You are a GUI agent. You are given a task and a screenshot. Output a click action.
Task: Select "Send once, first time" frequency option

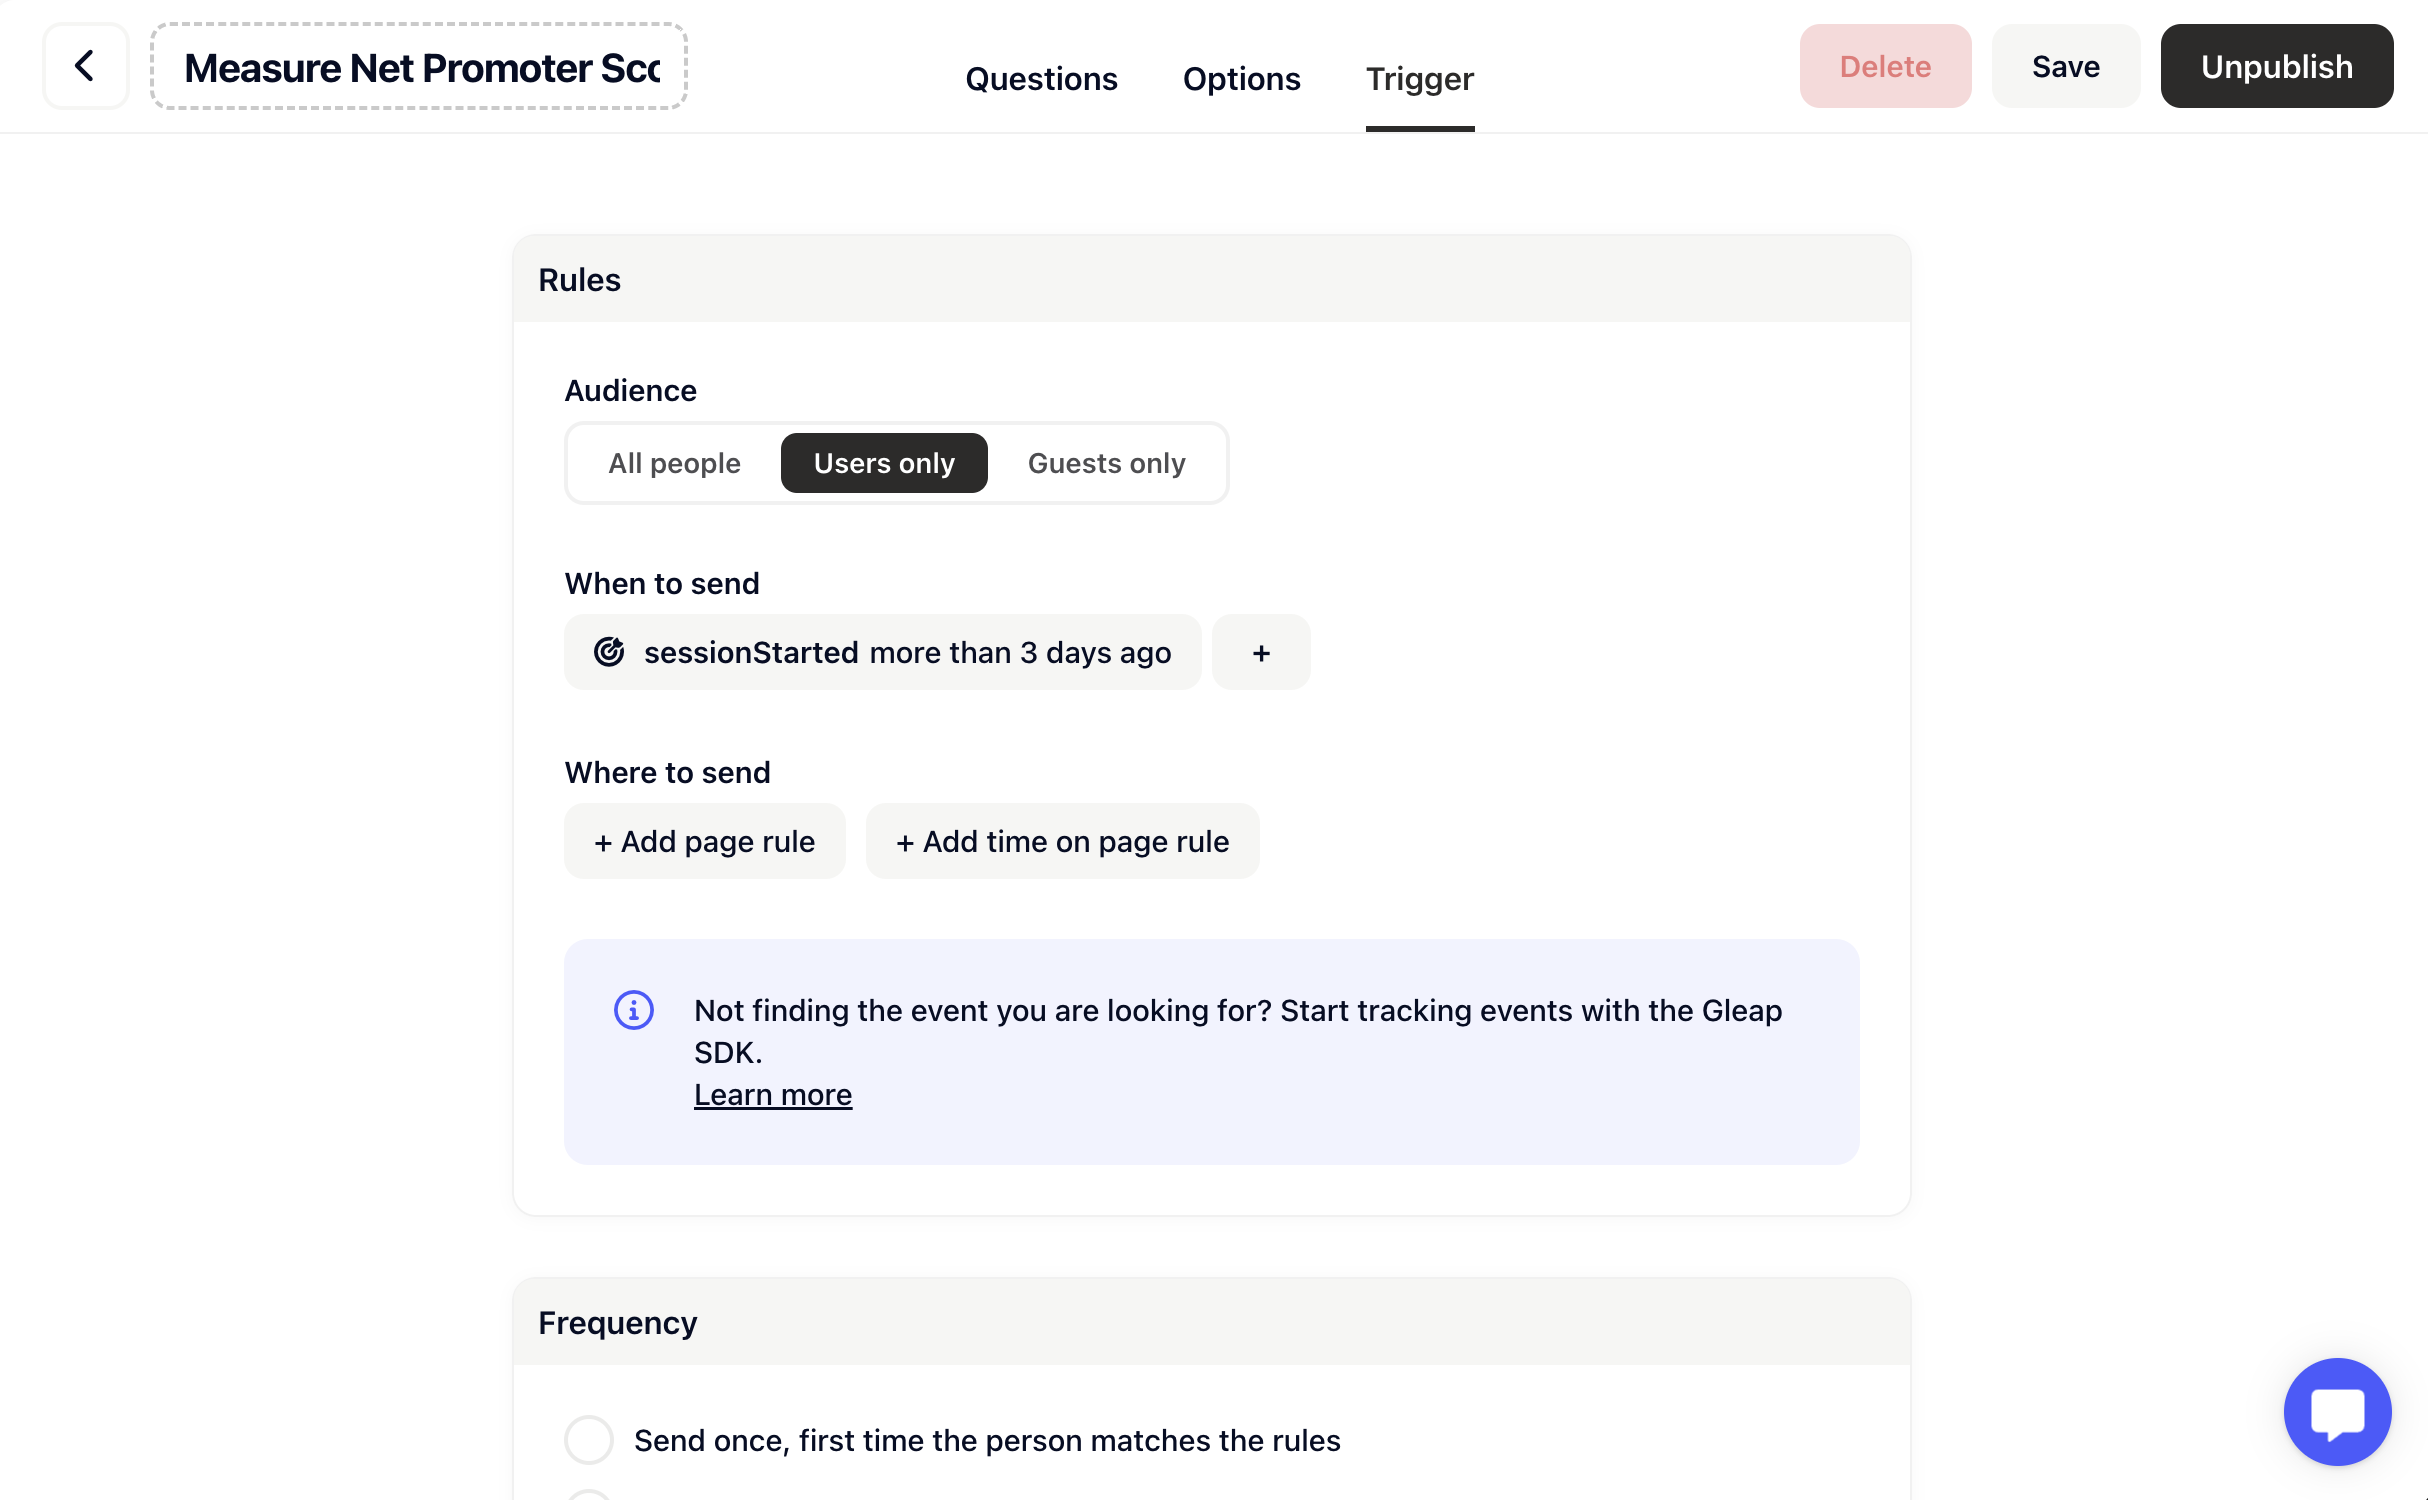589,1440
